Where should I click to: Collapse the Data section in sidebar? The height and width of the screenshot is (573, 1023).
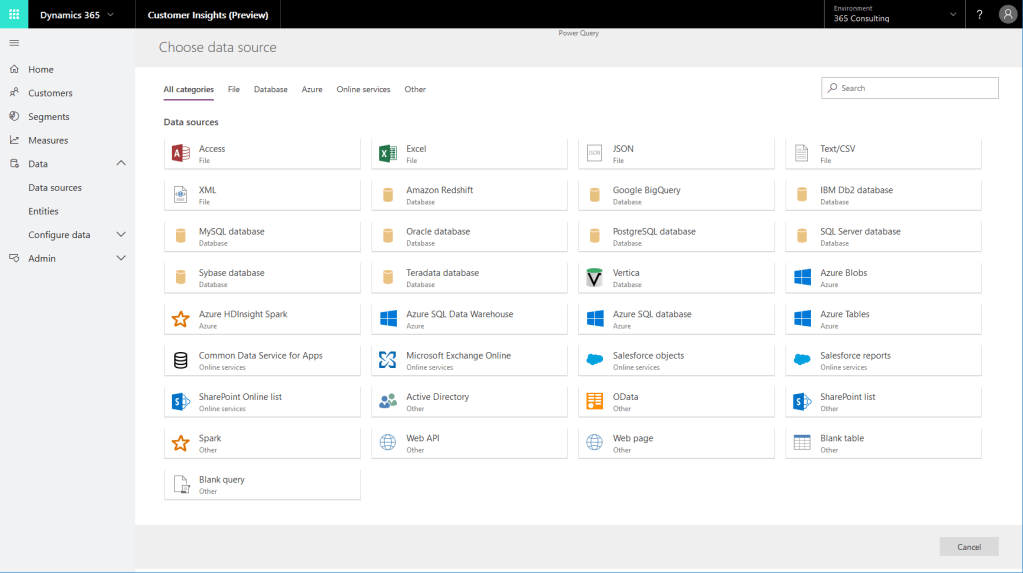point(121,164)
